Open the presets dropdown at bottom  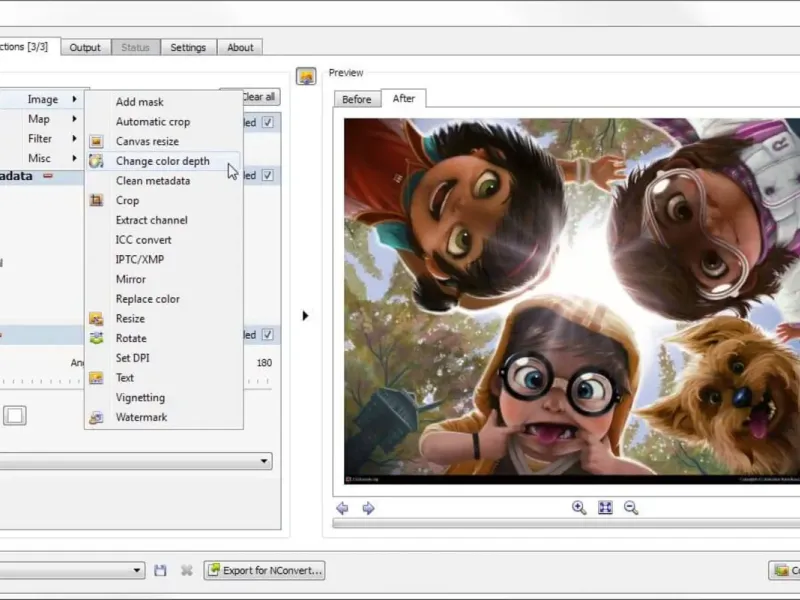click(138, 570)
